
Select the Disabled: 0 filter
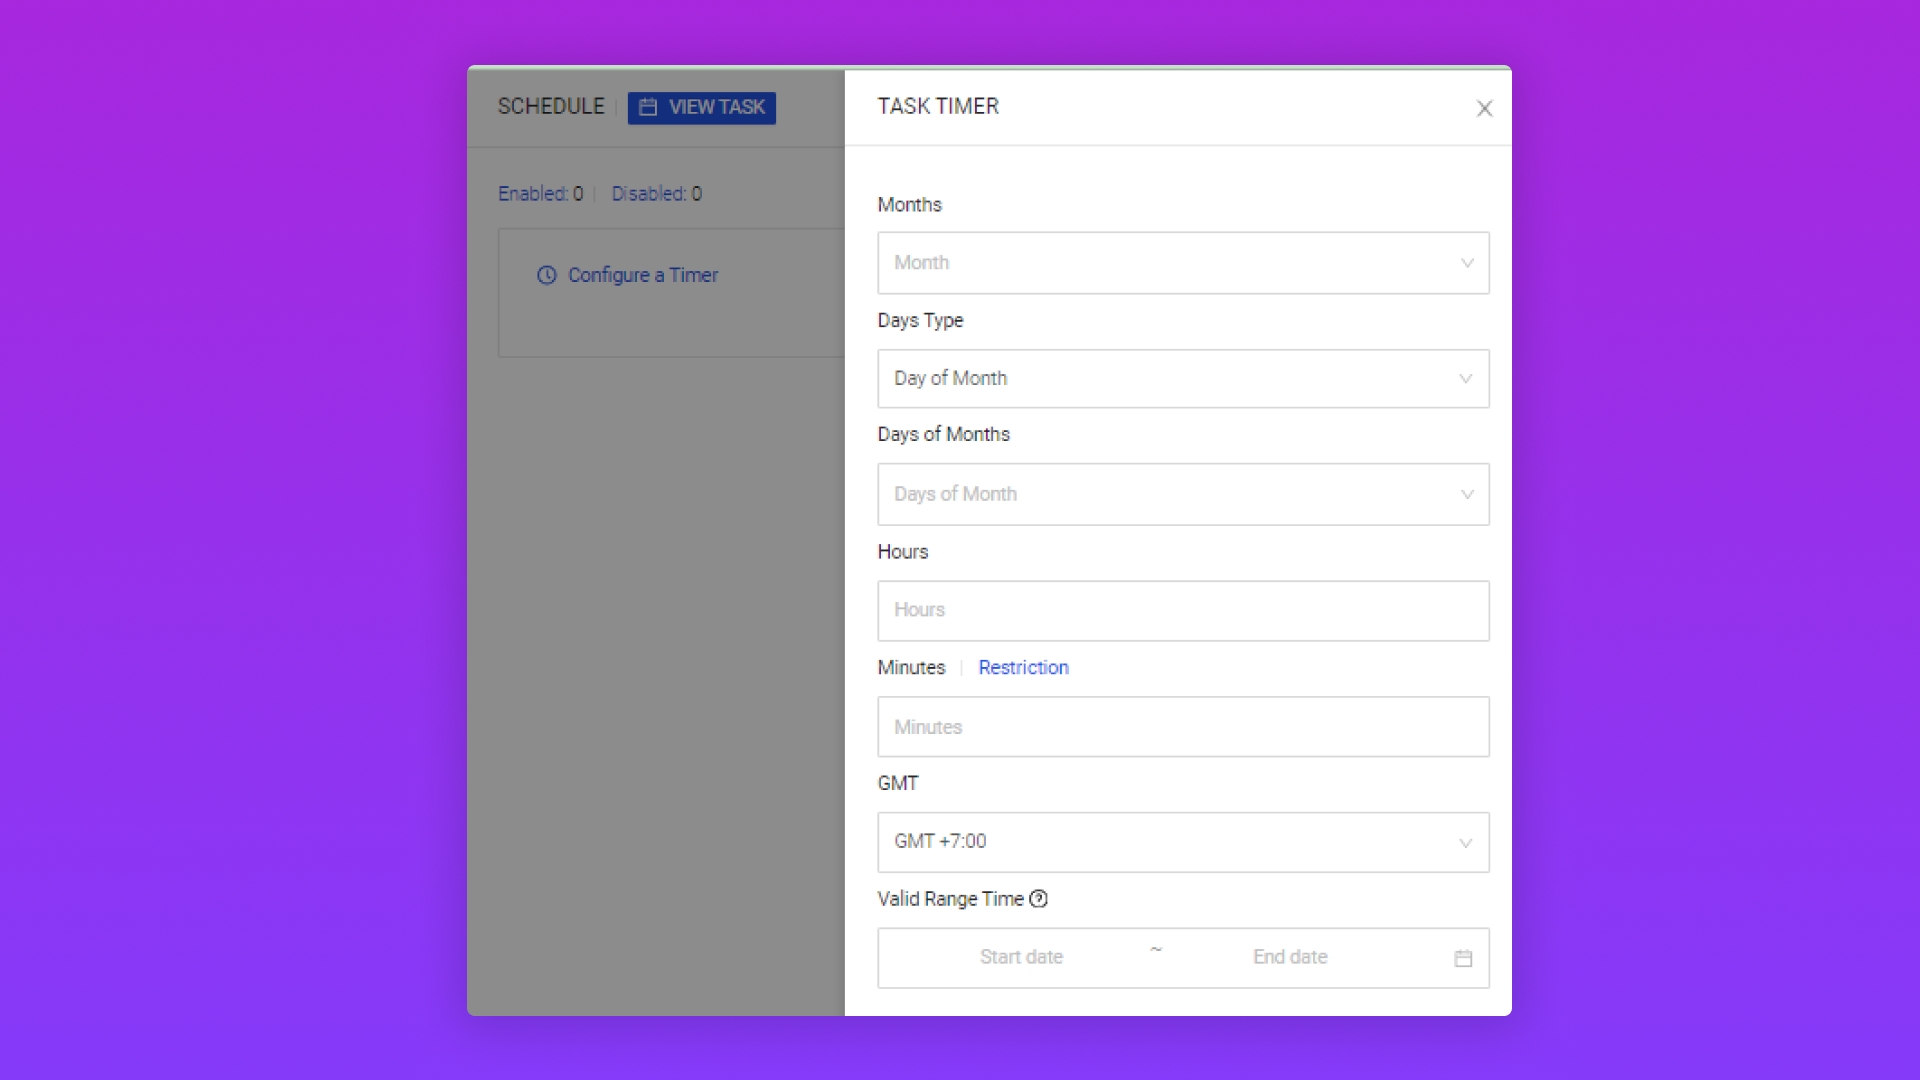coord(656,194)
